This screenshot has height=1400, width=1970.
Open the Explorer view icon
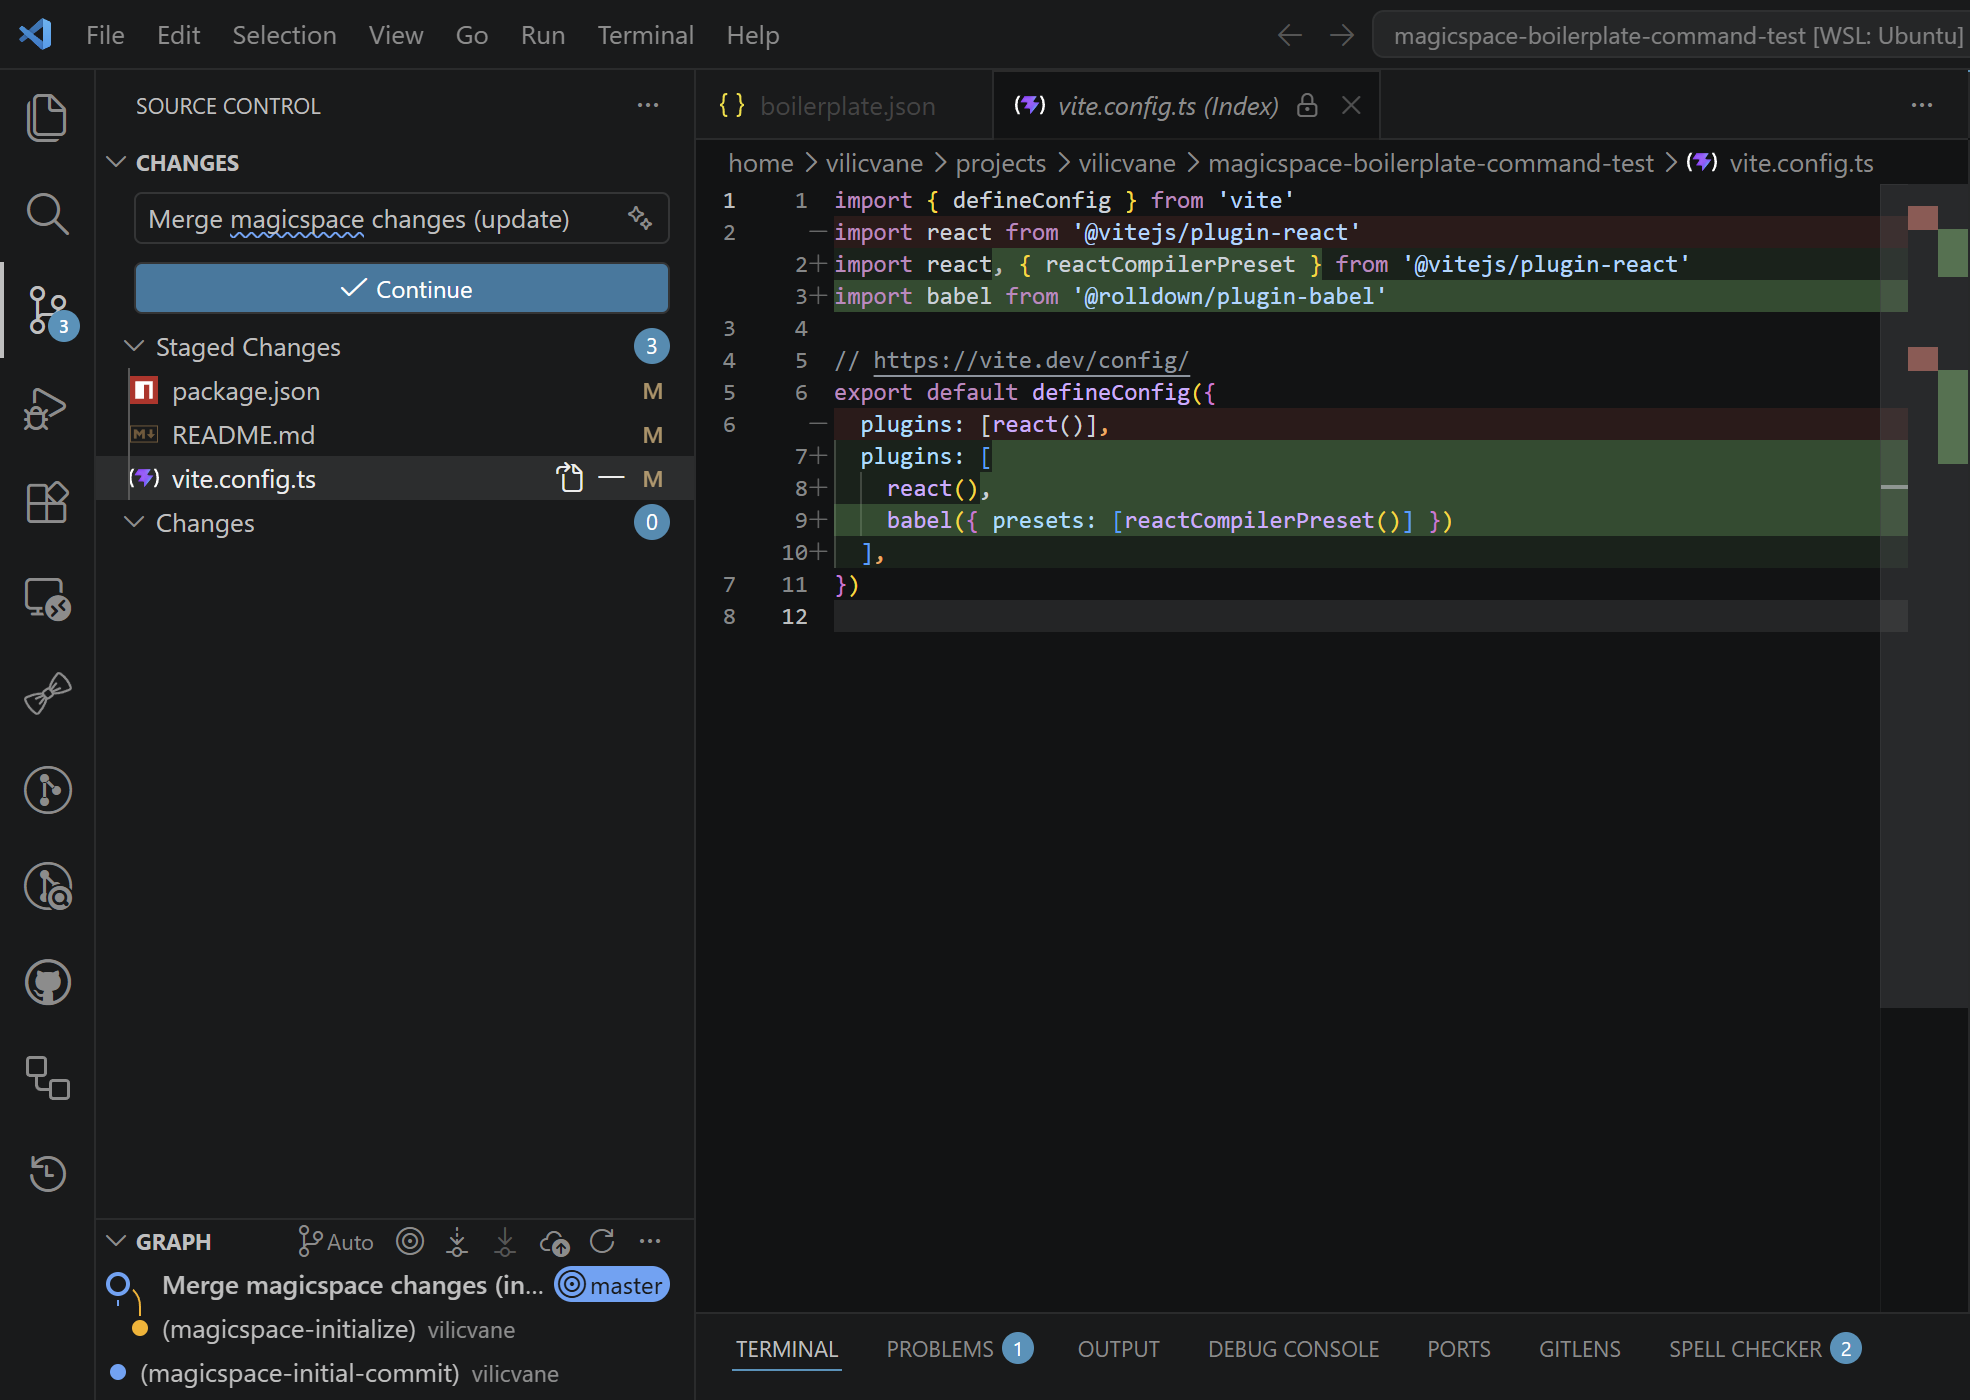(46, 118)
